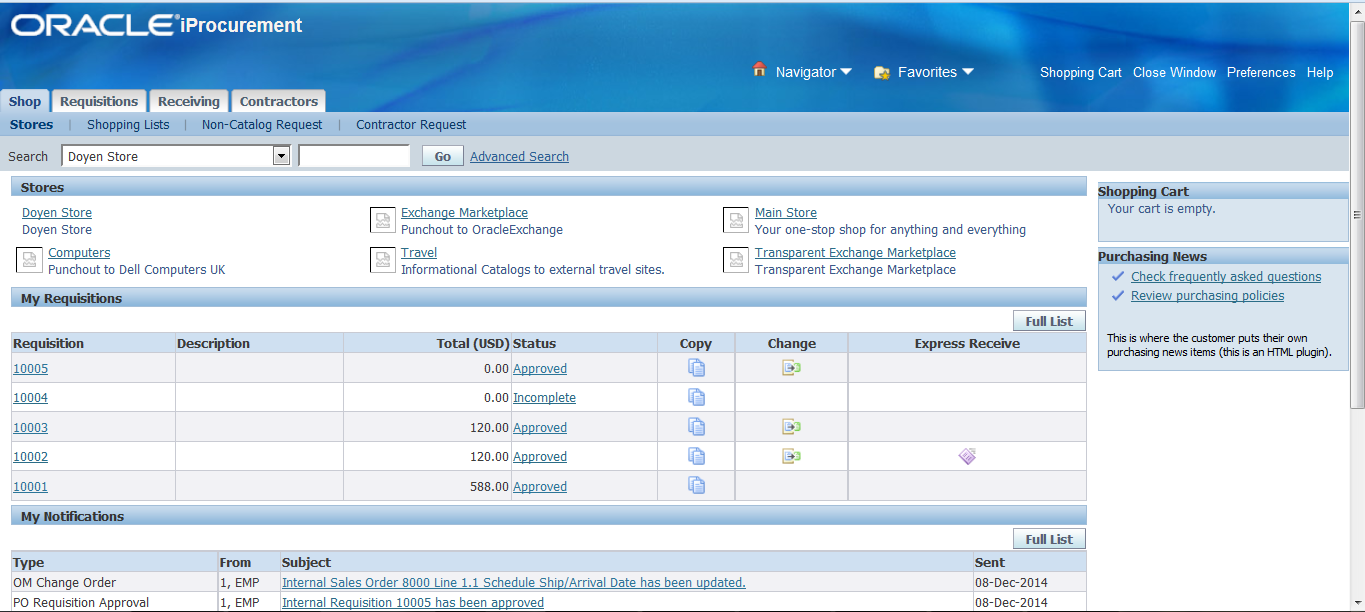Click Approved status for requisition 10005

point(540,368)
